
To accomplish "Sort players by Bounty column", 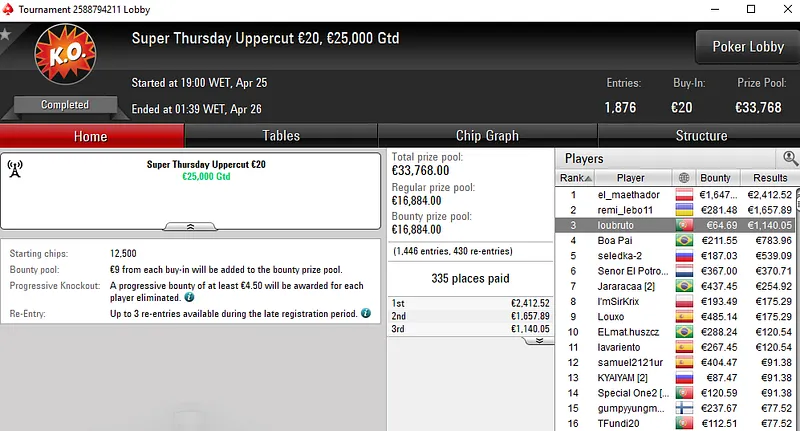I will click(x=715, y=177).
